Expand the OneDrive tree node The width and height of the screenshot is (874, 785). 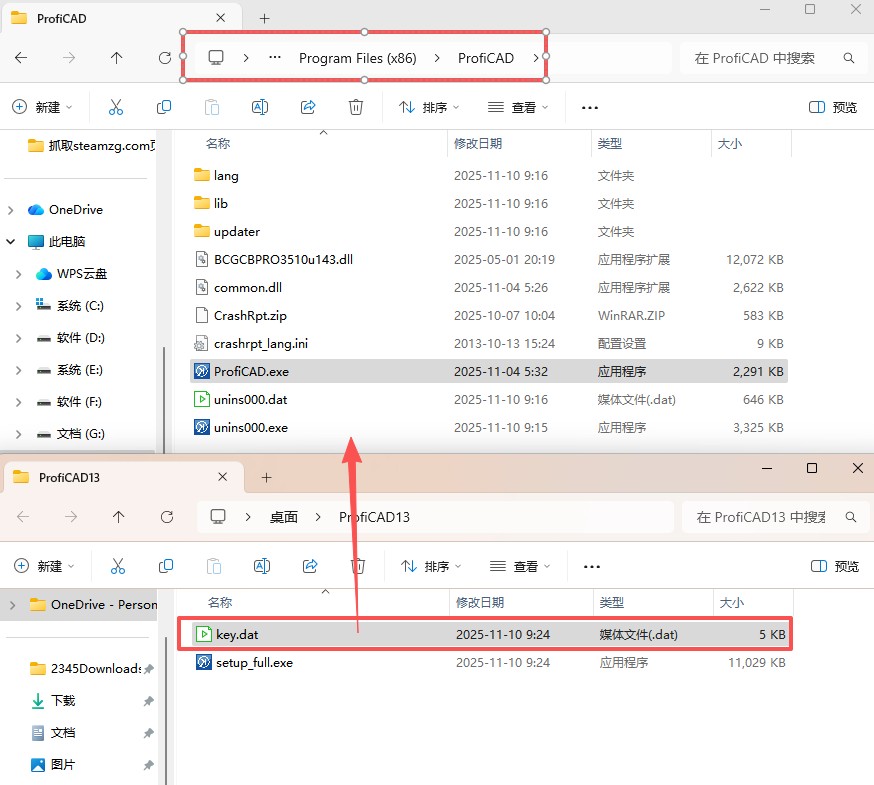[11, 210]
